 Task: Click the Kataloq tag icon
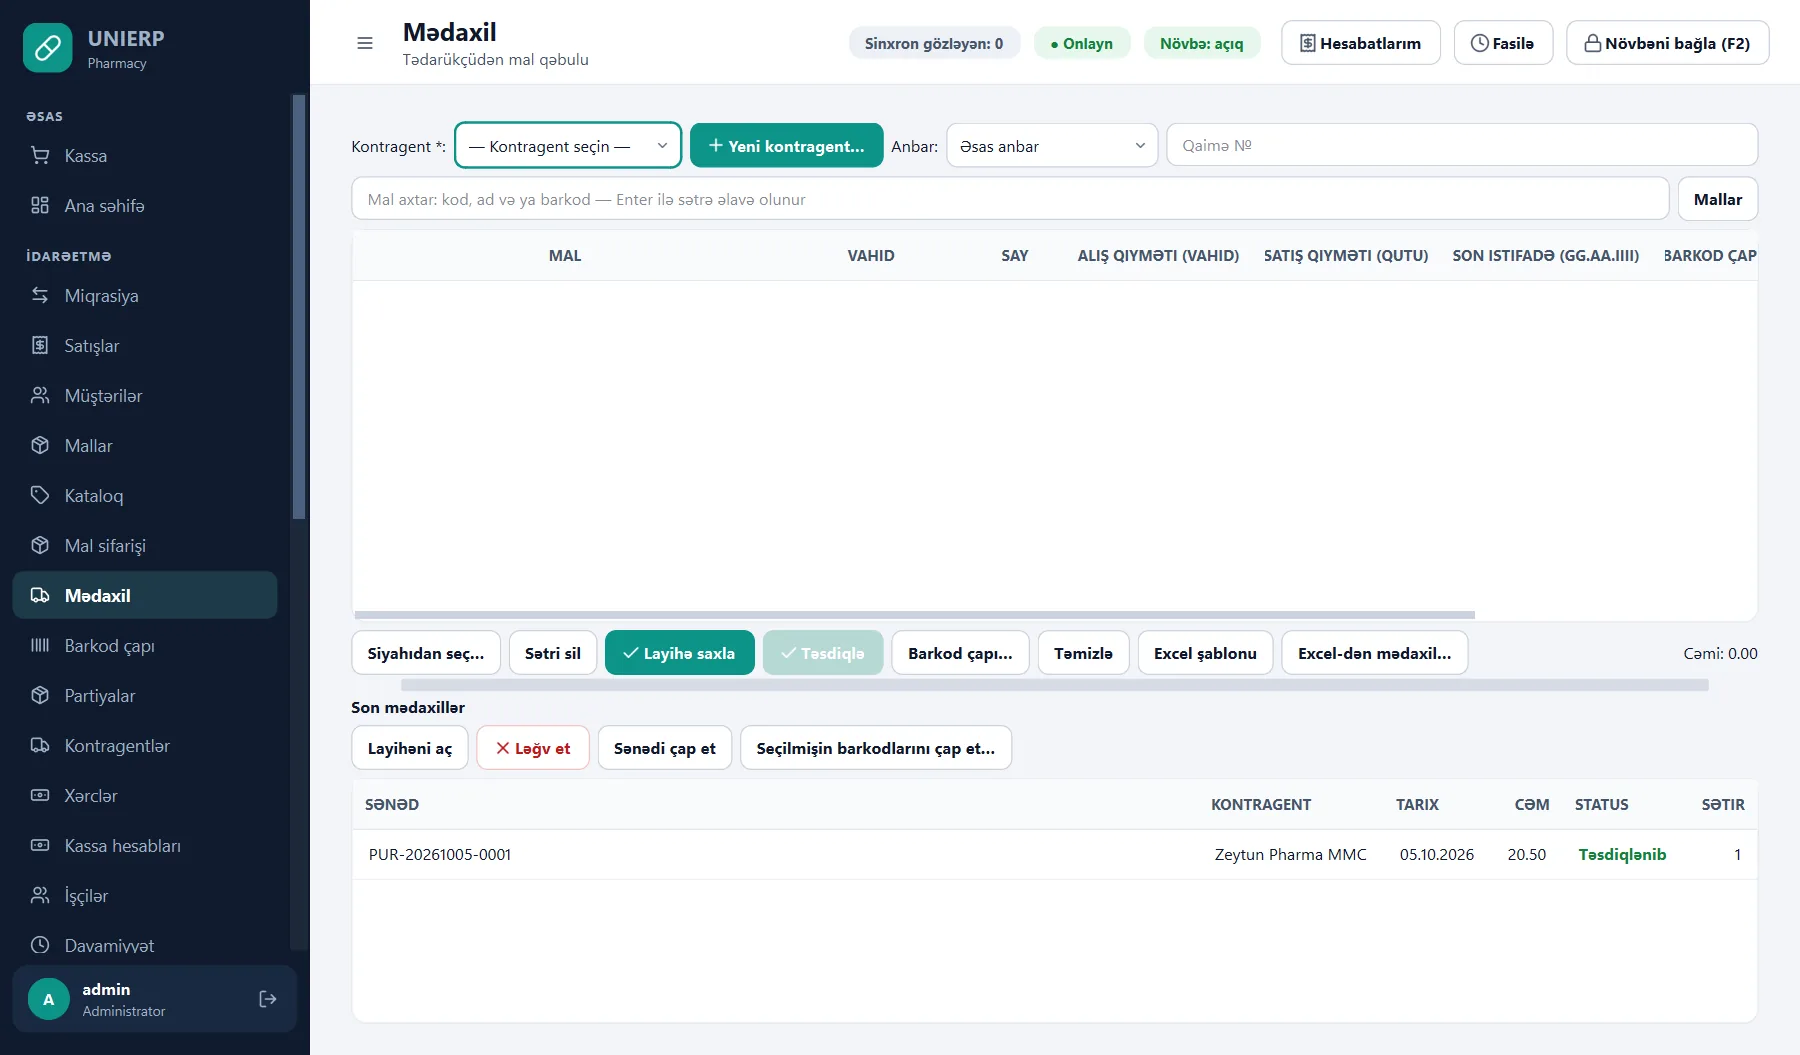pyautogui.click(x=40, y=495)
